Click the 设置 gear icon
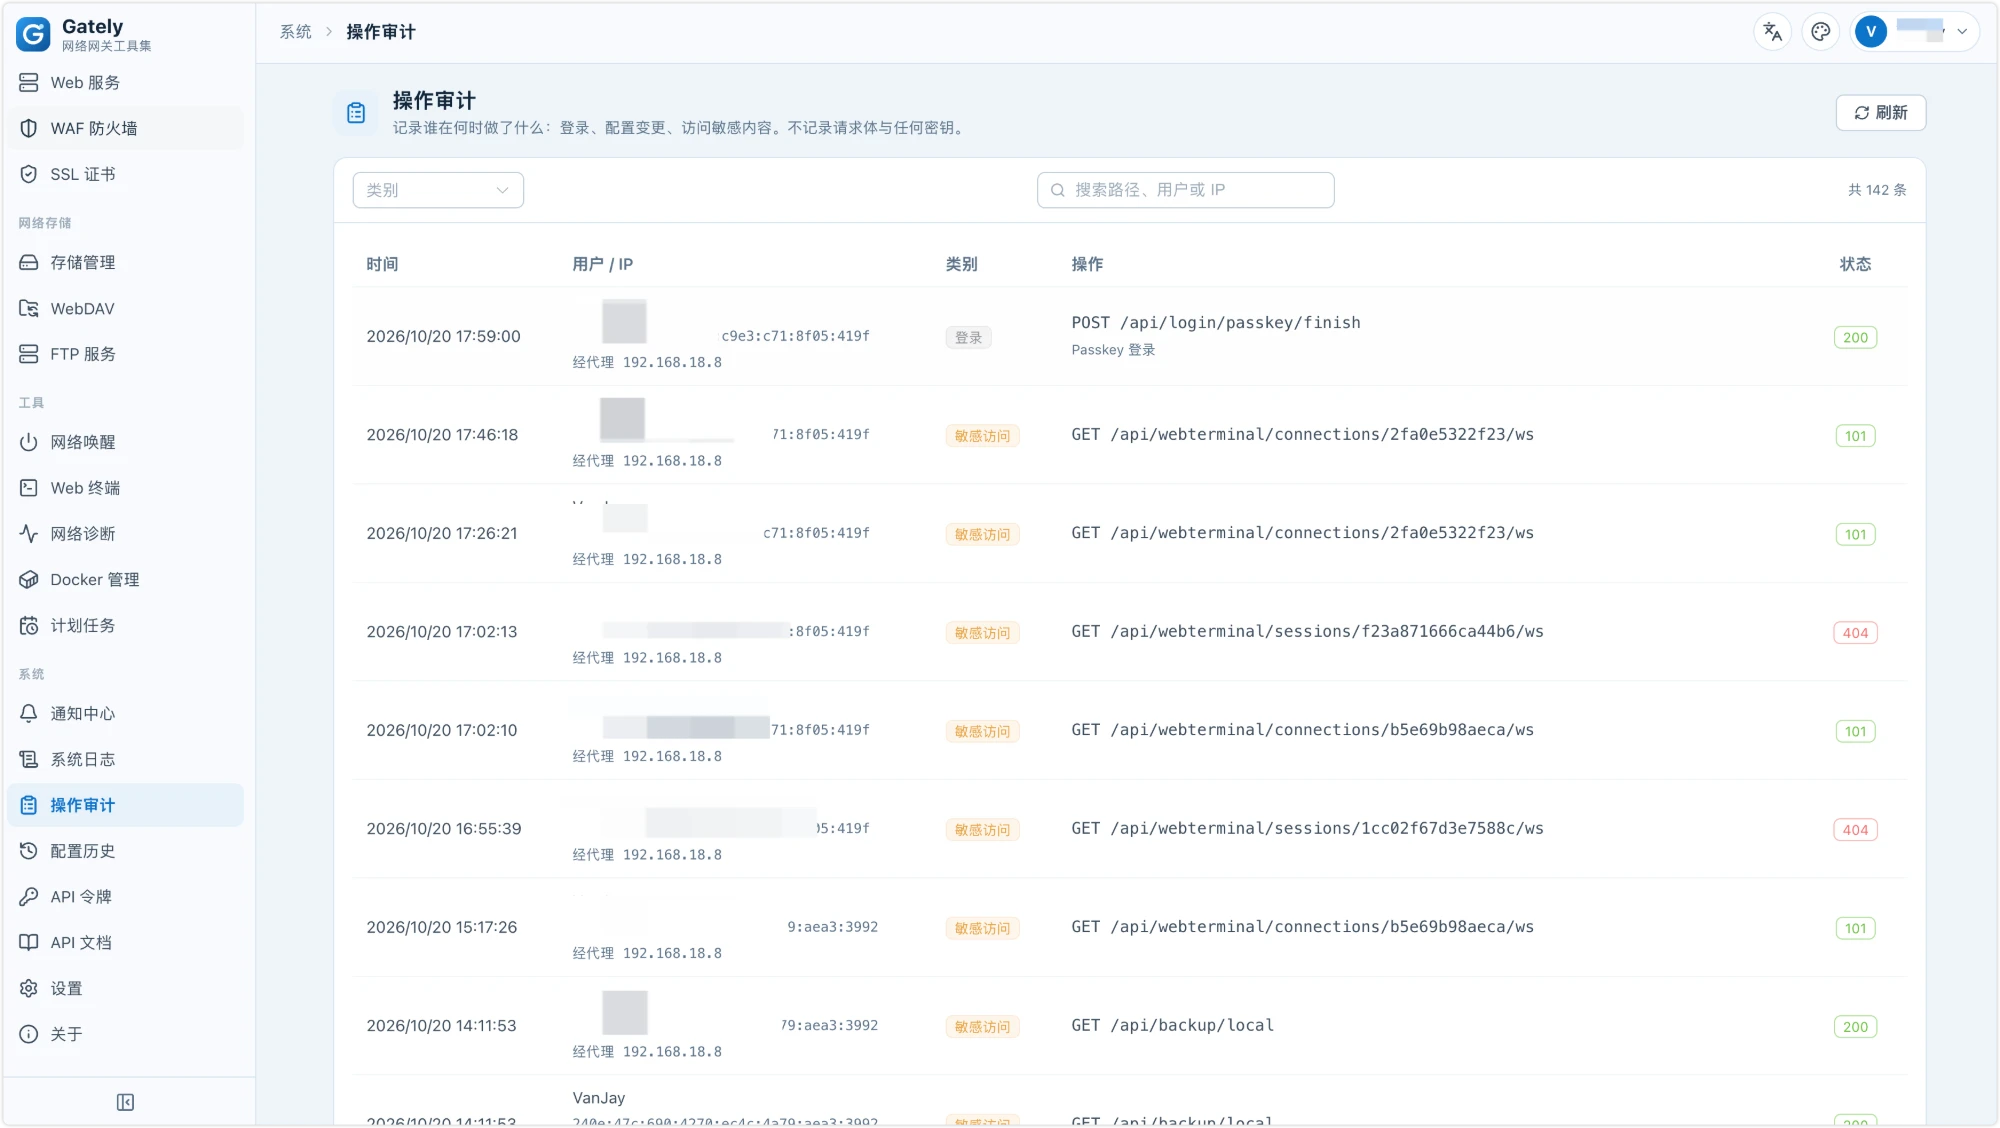This screenshot has height=1128, width=2000. [x=29, y=989]
